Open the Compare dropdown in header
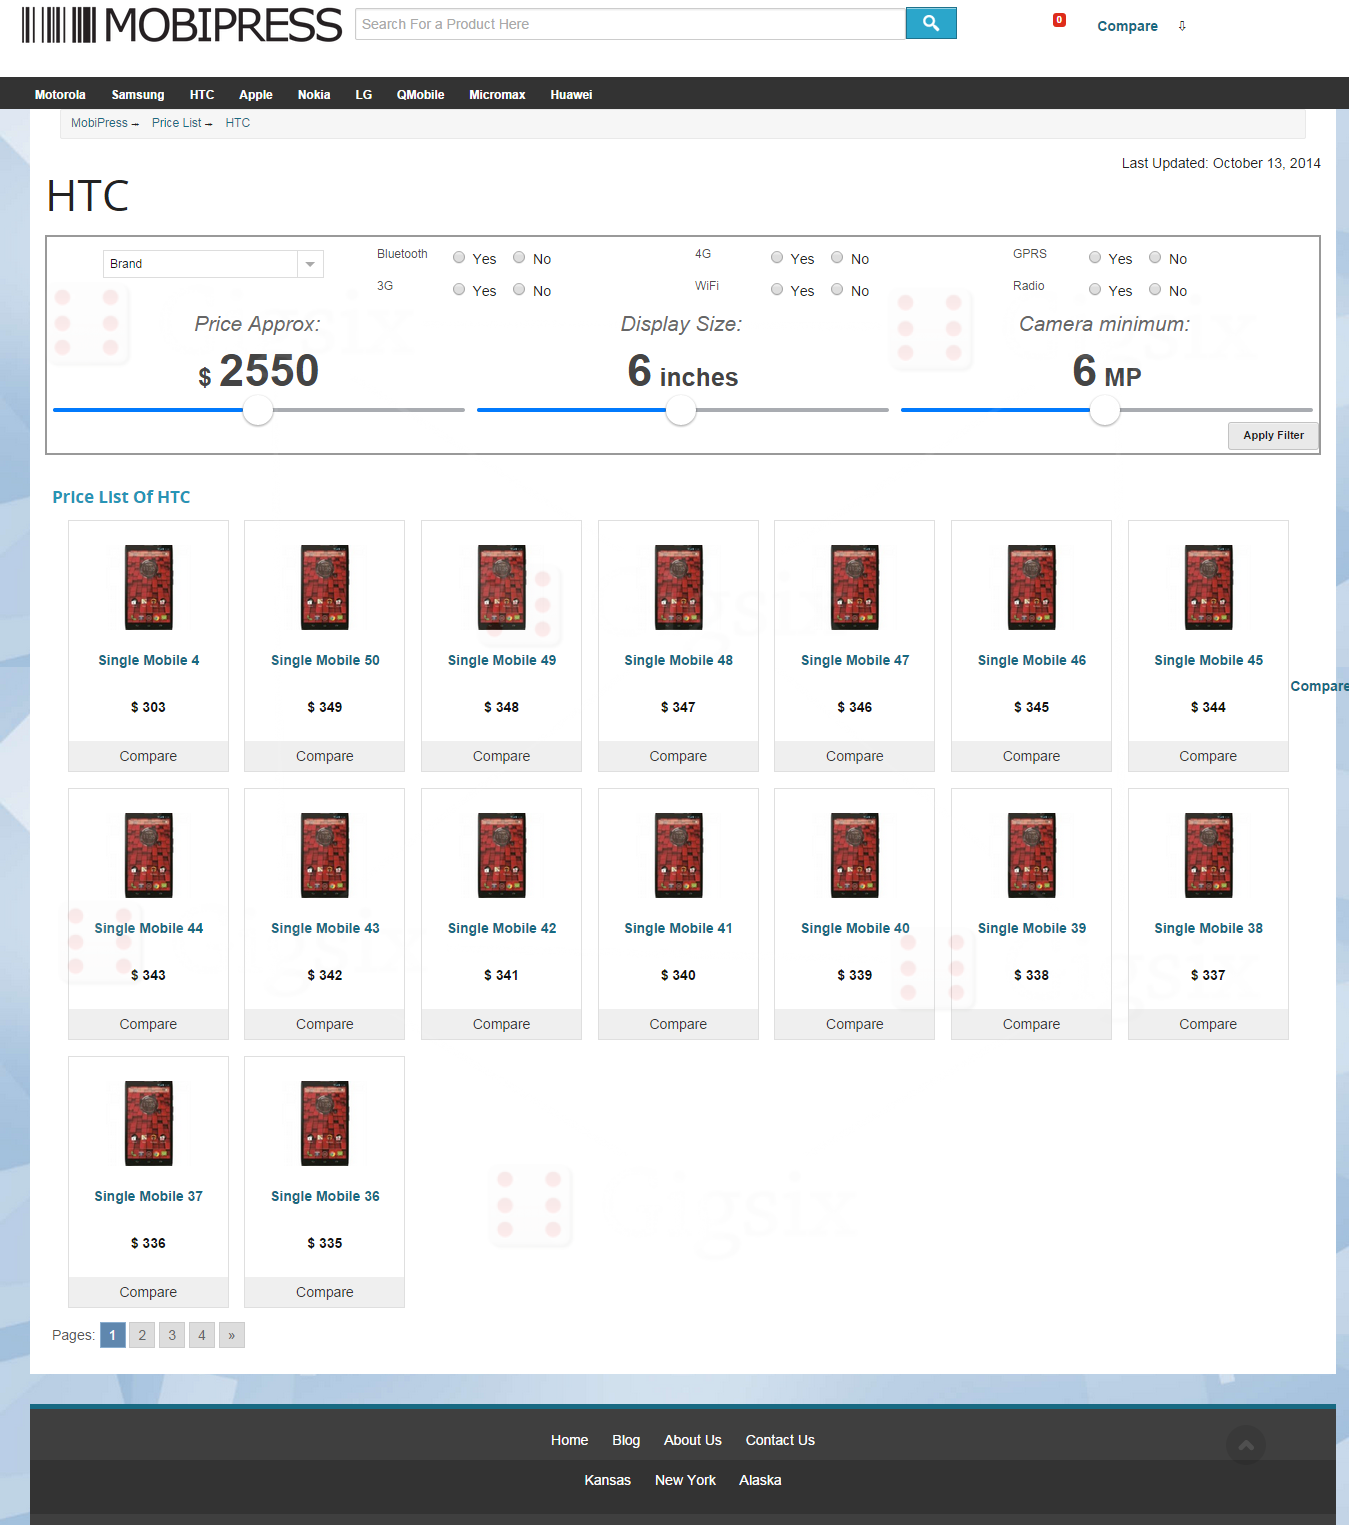The image size is (1349, 1525). [1127, 26]
